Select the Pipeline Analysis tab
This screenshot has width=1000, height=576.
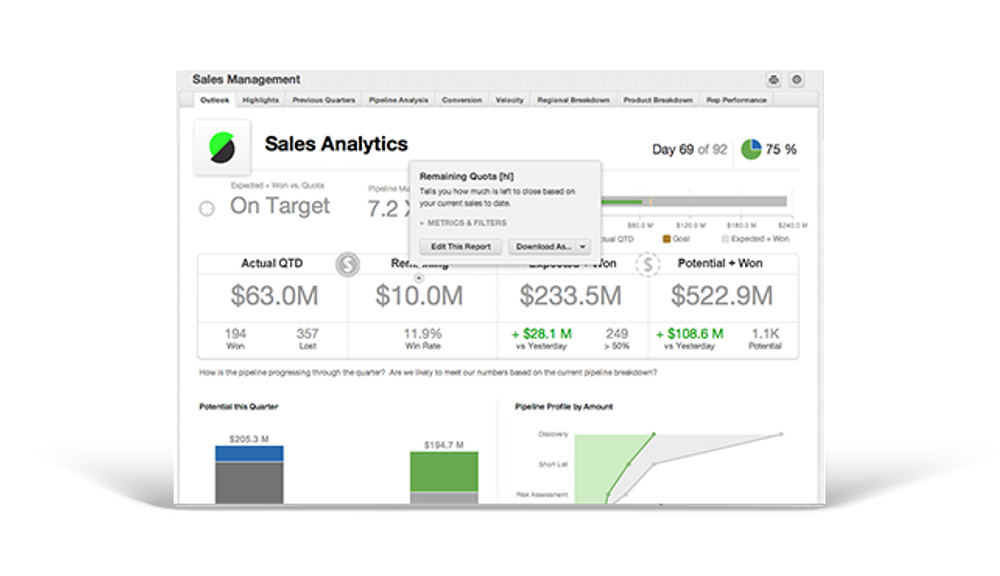point(399,100)
